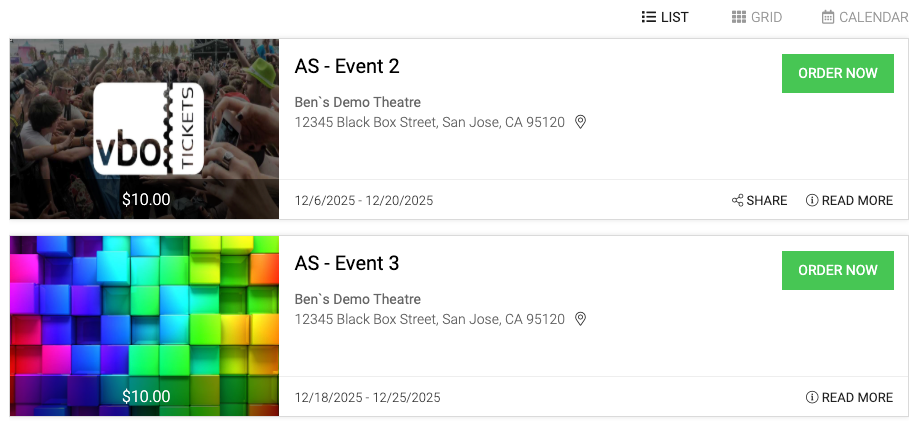The image size is (920, 421).
Task: Click the grid view icon
Action: pyautogui.click(x=738, y=17)
